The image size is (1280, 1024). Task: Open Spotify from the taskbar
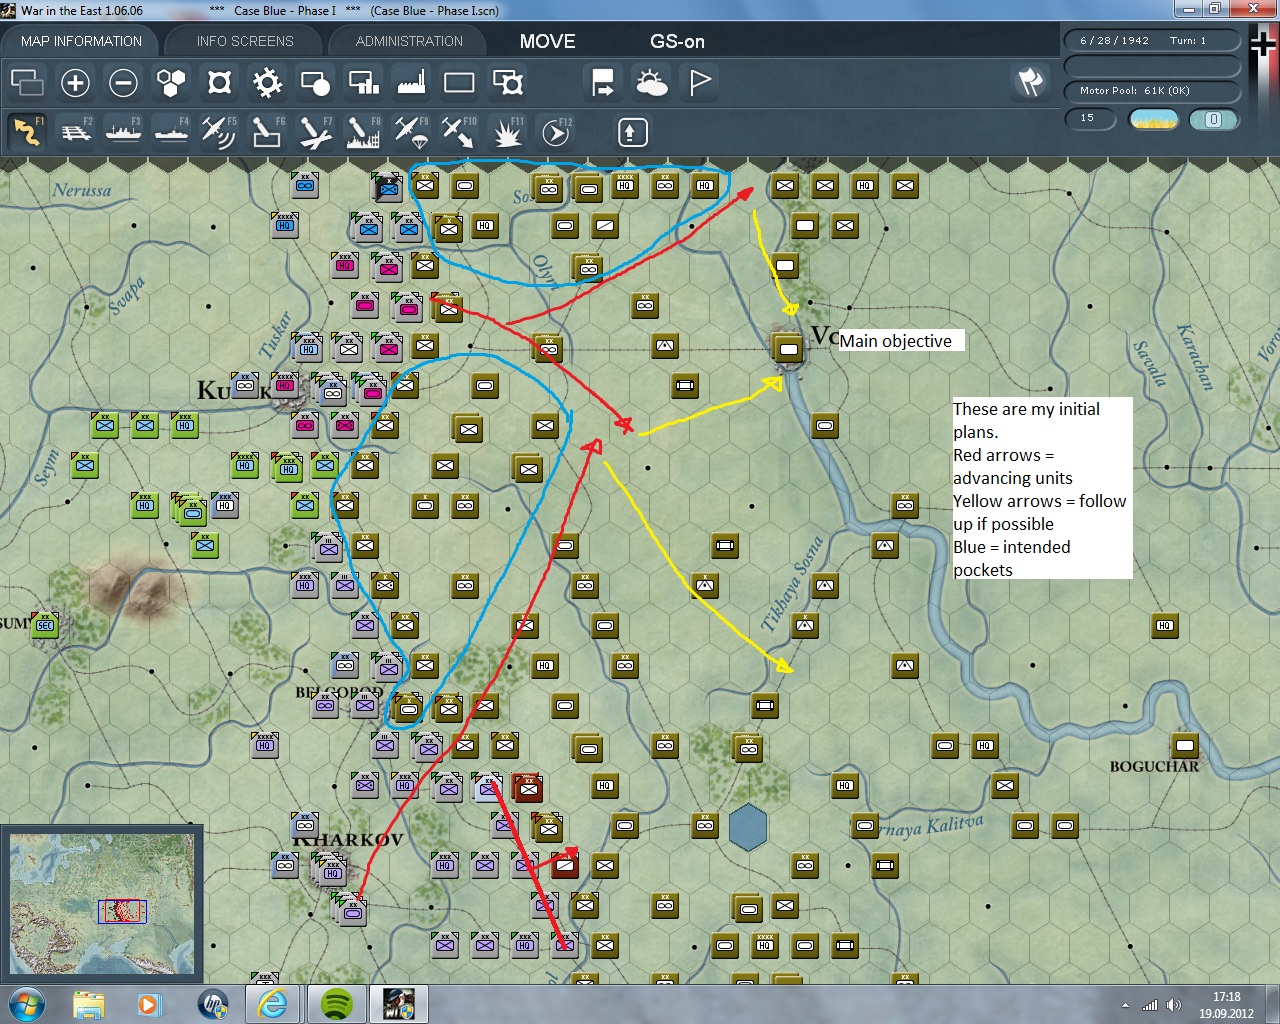pyautogui.click(x=336, y=1004)
